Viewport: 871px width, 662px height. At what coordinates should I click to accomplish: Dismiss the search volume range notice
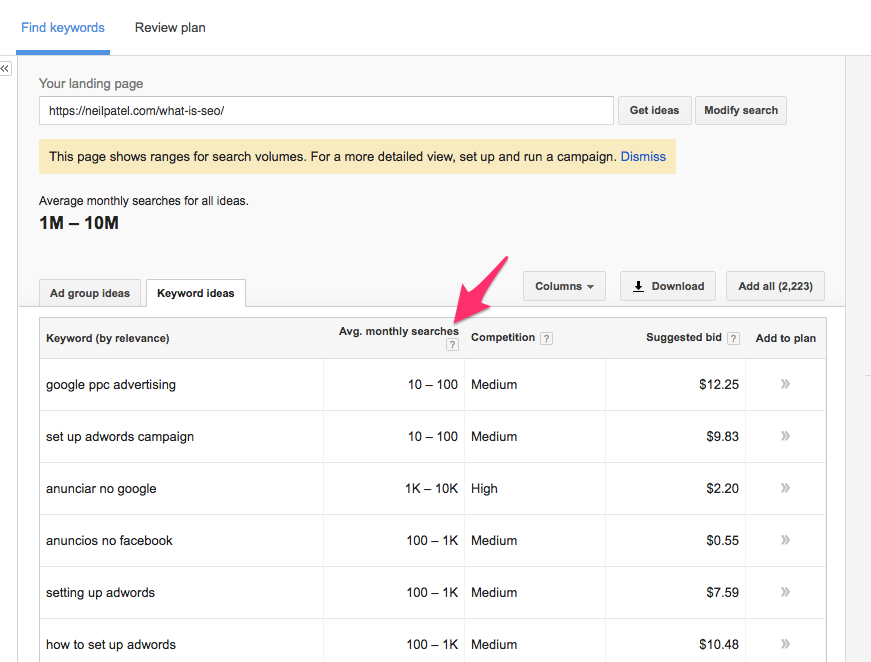[643, 157]
